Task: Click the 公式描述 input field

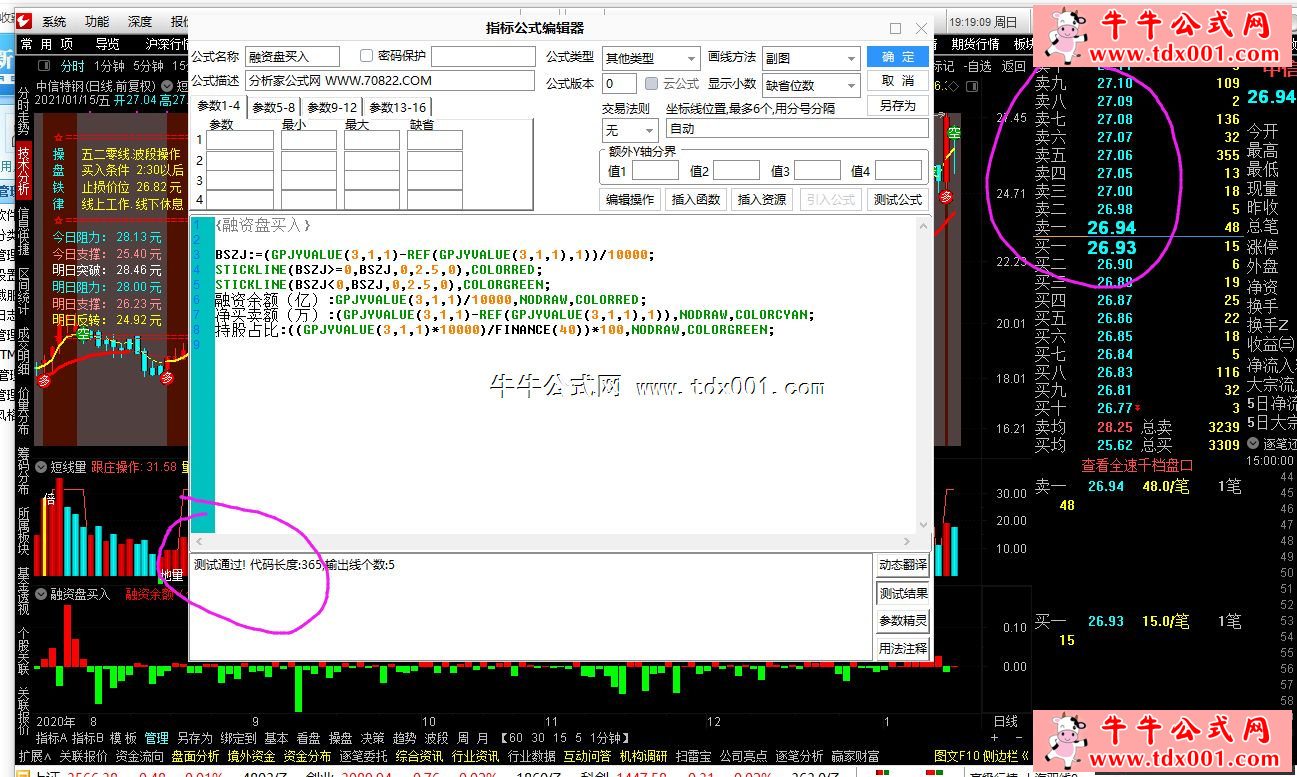Action: [390, 81]
